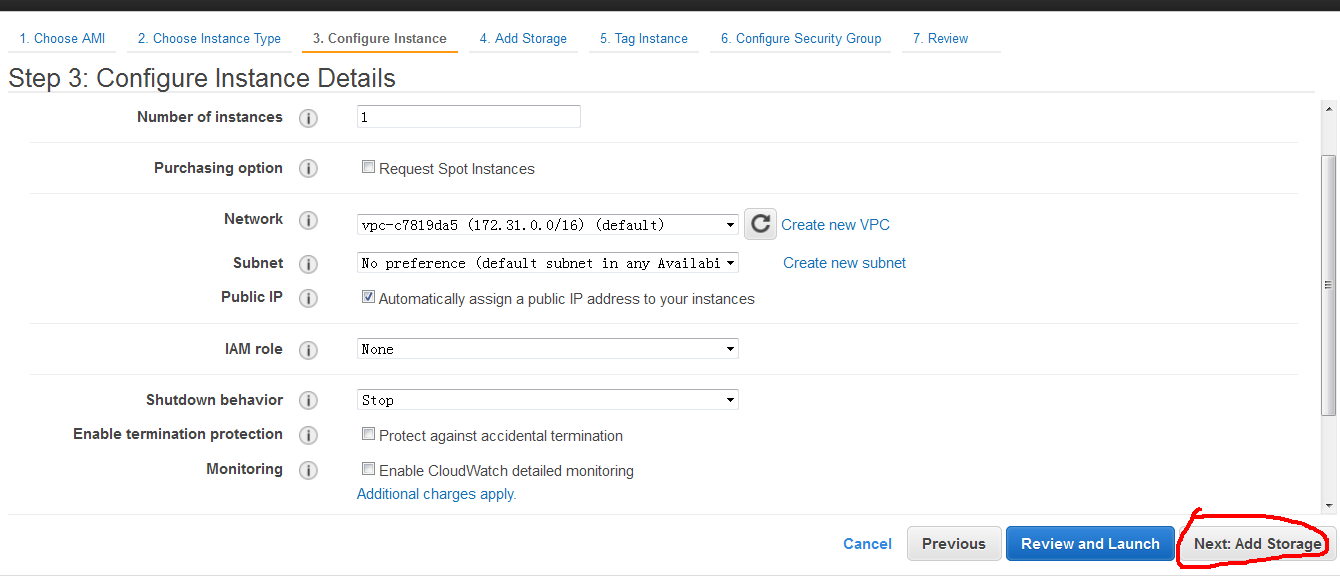This screenshot has width=1340, height=583.
Task: Click the Review and Launch button
Action: (1090, 544)
